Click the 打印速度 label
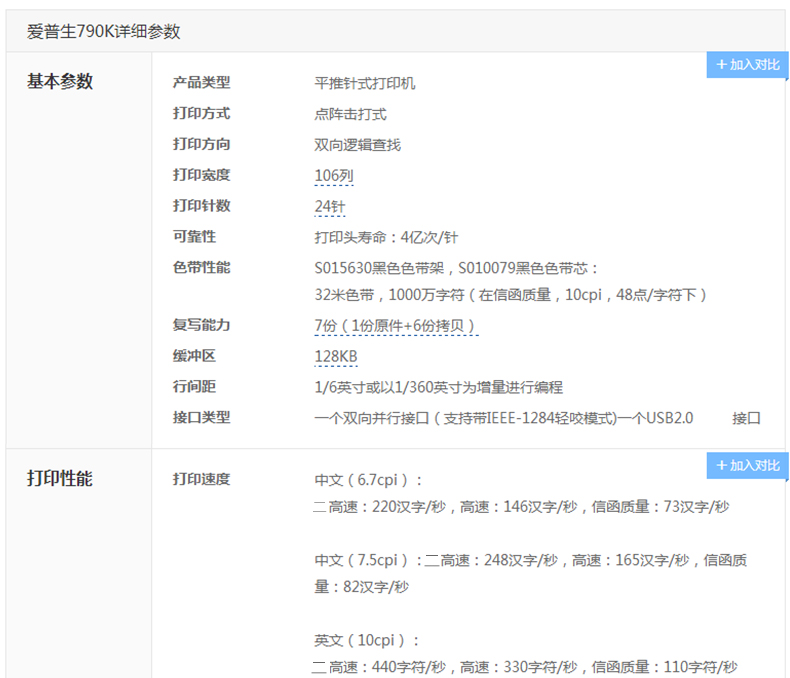 (x=201, y=479)
